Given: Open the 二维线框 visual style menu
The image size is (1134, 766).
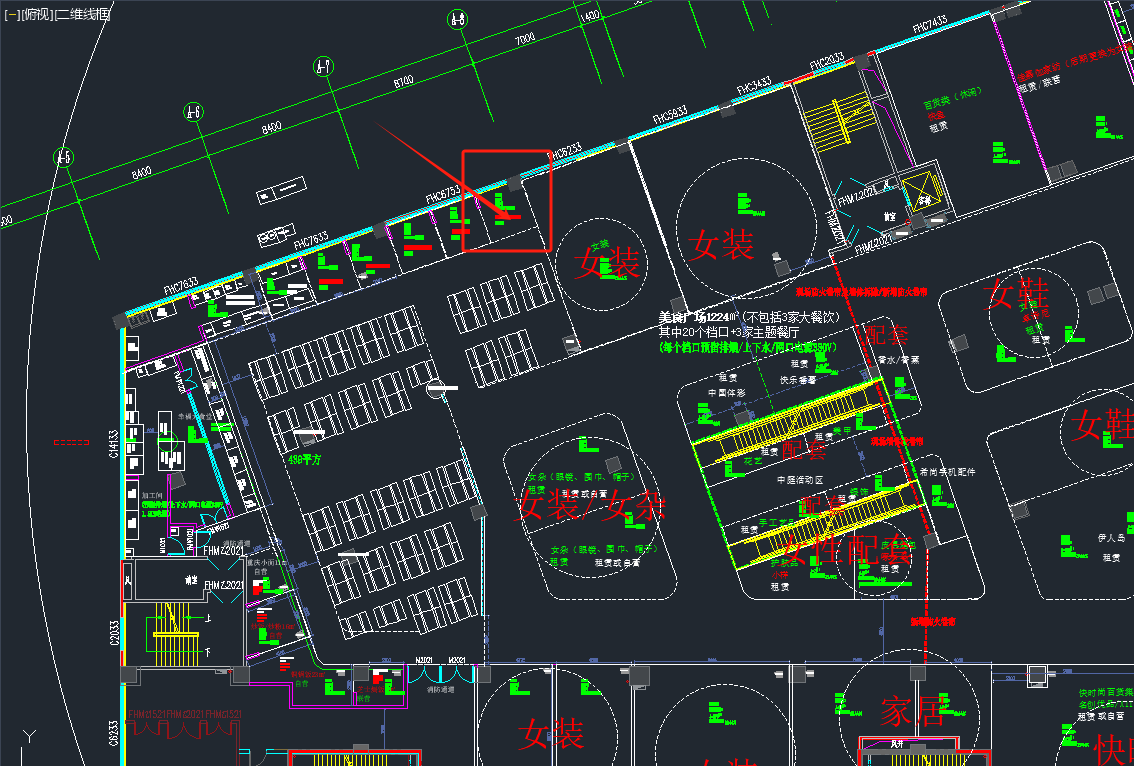Looking at the screenshot, I should coord(82,14).
